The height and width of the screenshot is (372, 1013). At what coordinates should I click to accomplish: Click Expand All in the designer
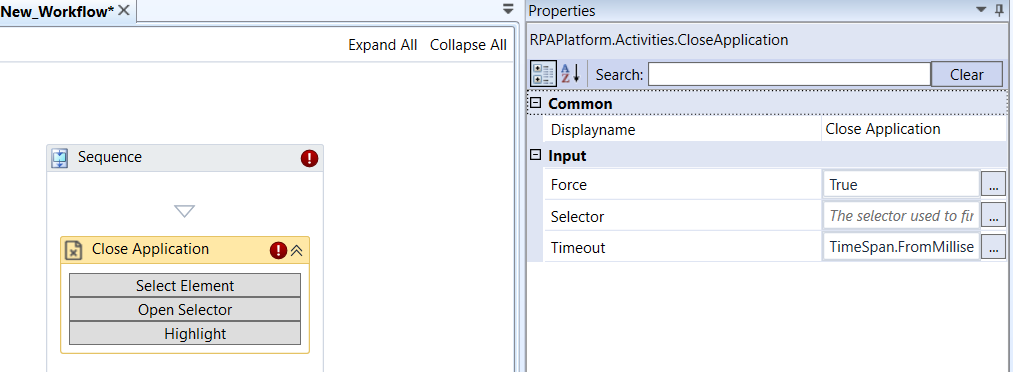[382, 45]
